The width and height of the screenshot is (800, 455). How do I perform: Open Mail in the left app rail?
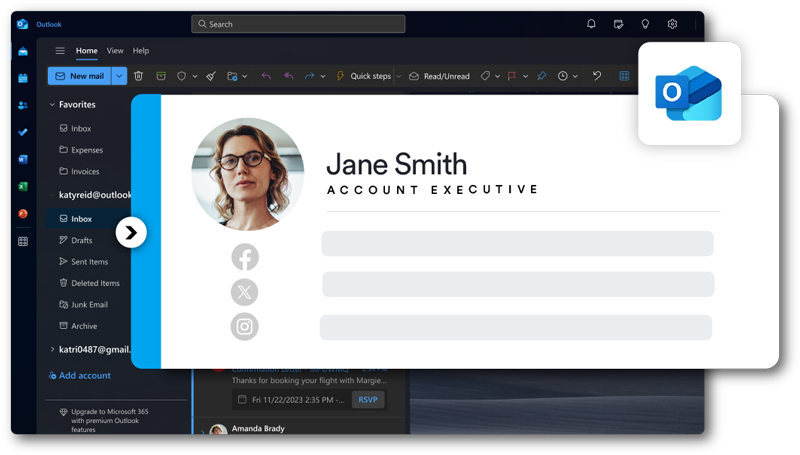[23, 52]
